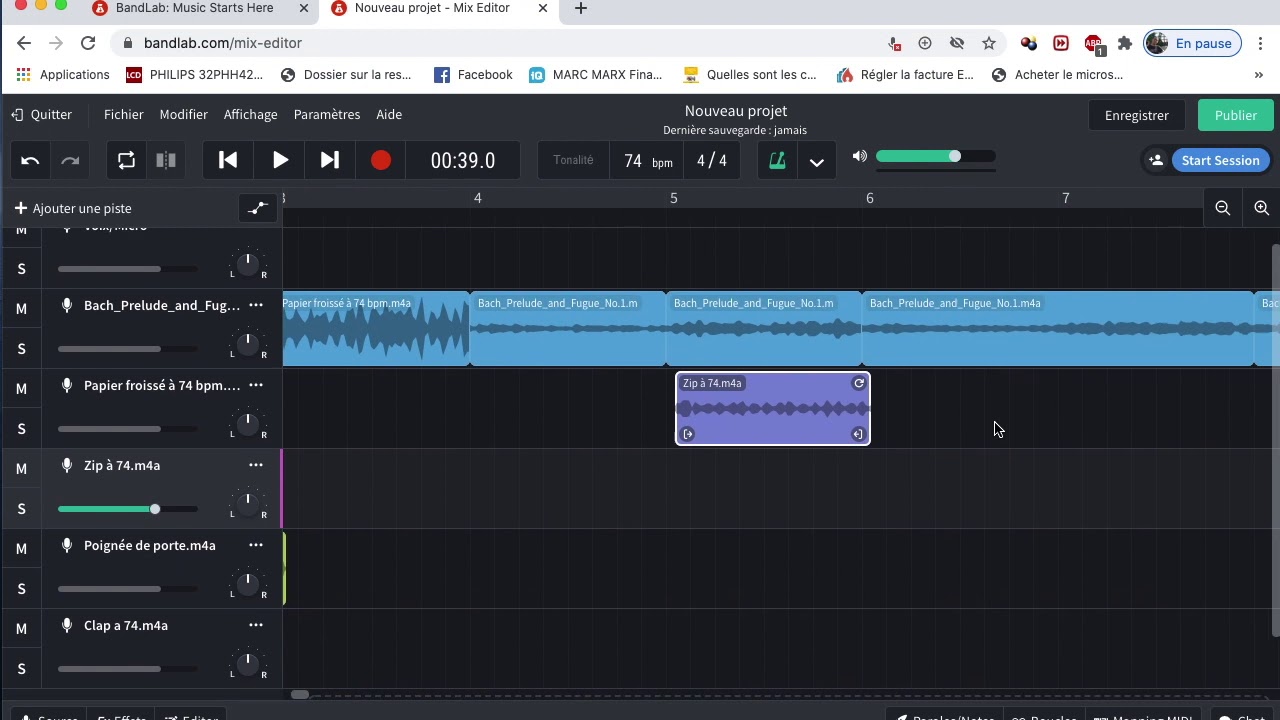Mute the Papier froissé à 74 bpm track
The width and height of the screenshot is (1280, 720).
coord(21,389)
